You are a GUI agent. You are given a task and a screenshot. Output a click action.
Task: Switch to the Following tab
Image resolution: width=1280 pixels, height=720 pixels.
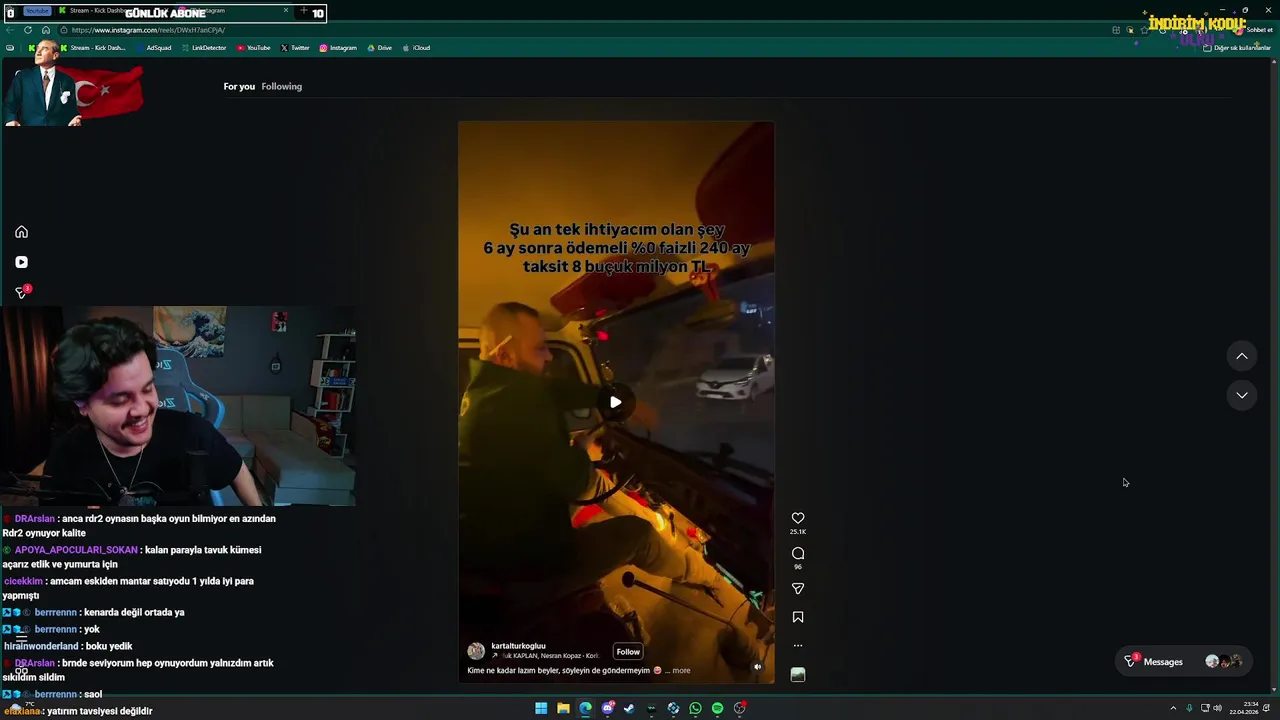coord(282,86)
